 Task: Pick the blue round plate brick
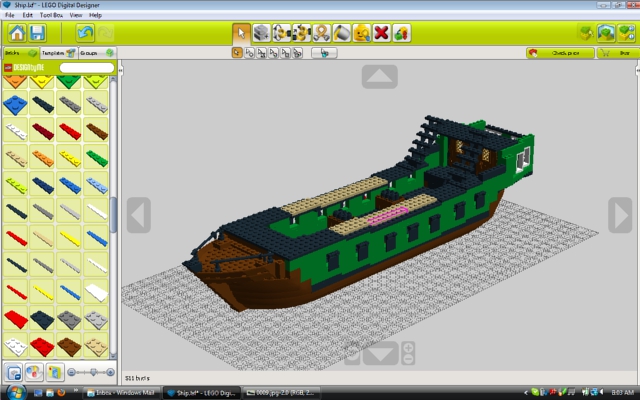(x=15, y=104)
